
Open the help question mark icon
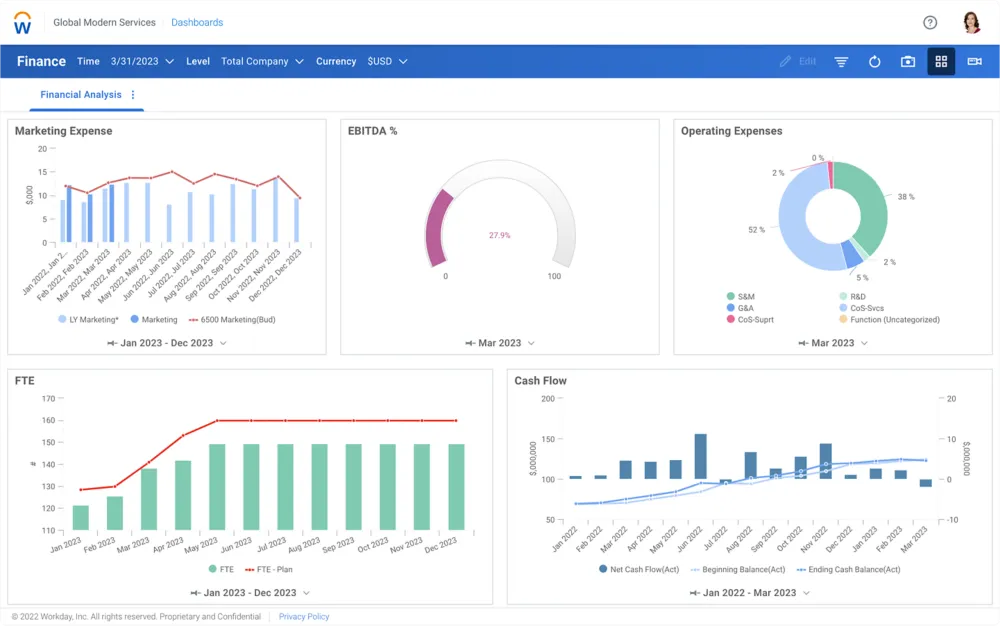pyautogui.click(x=930, y=22)
